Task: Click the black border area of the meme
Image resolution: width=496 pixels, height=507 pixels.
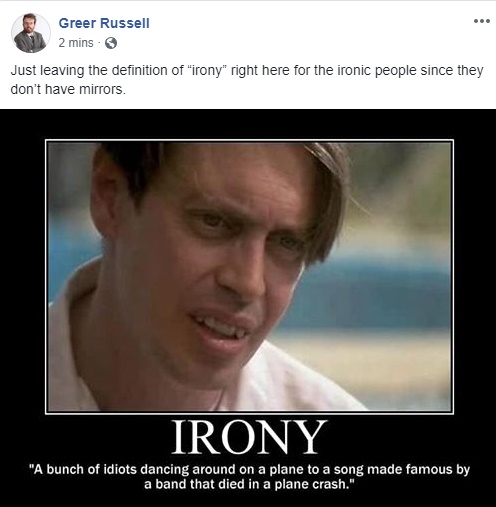Action: click(x=22, y=300)
